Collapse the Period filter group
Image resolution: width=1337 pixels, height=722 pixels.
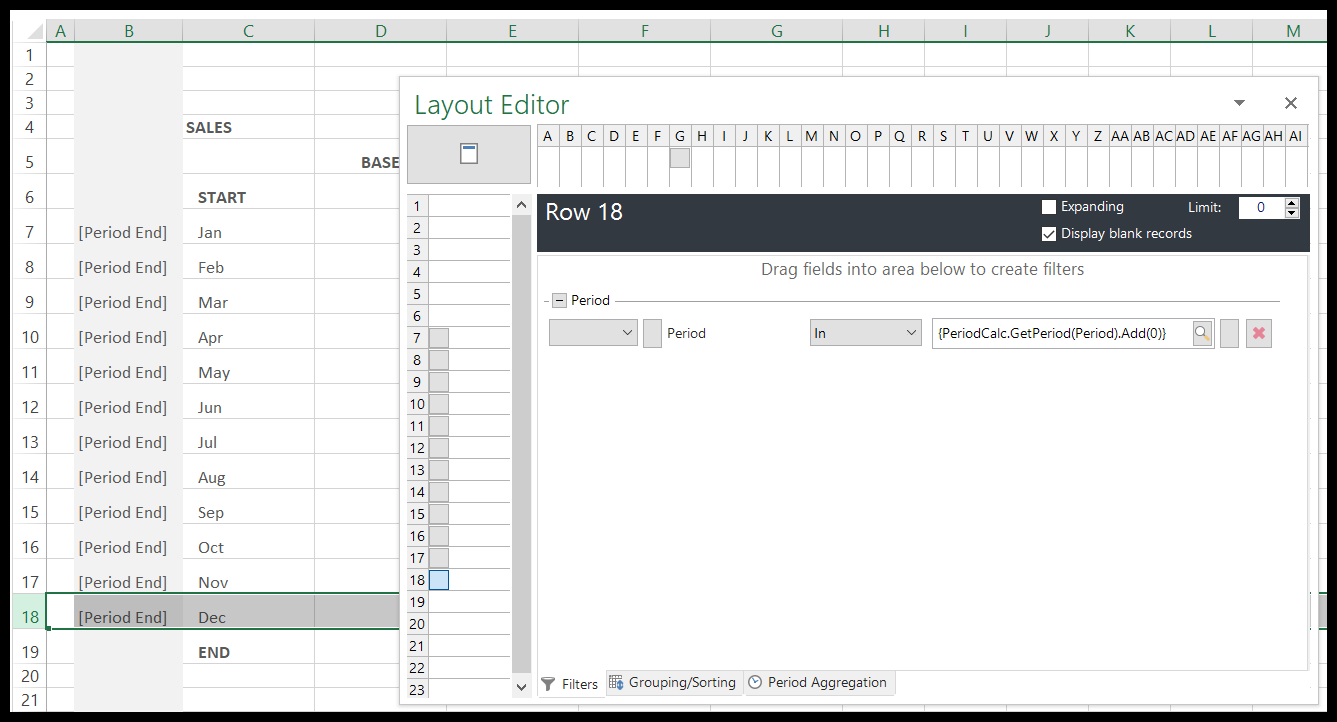pos(559,300)
